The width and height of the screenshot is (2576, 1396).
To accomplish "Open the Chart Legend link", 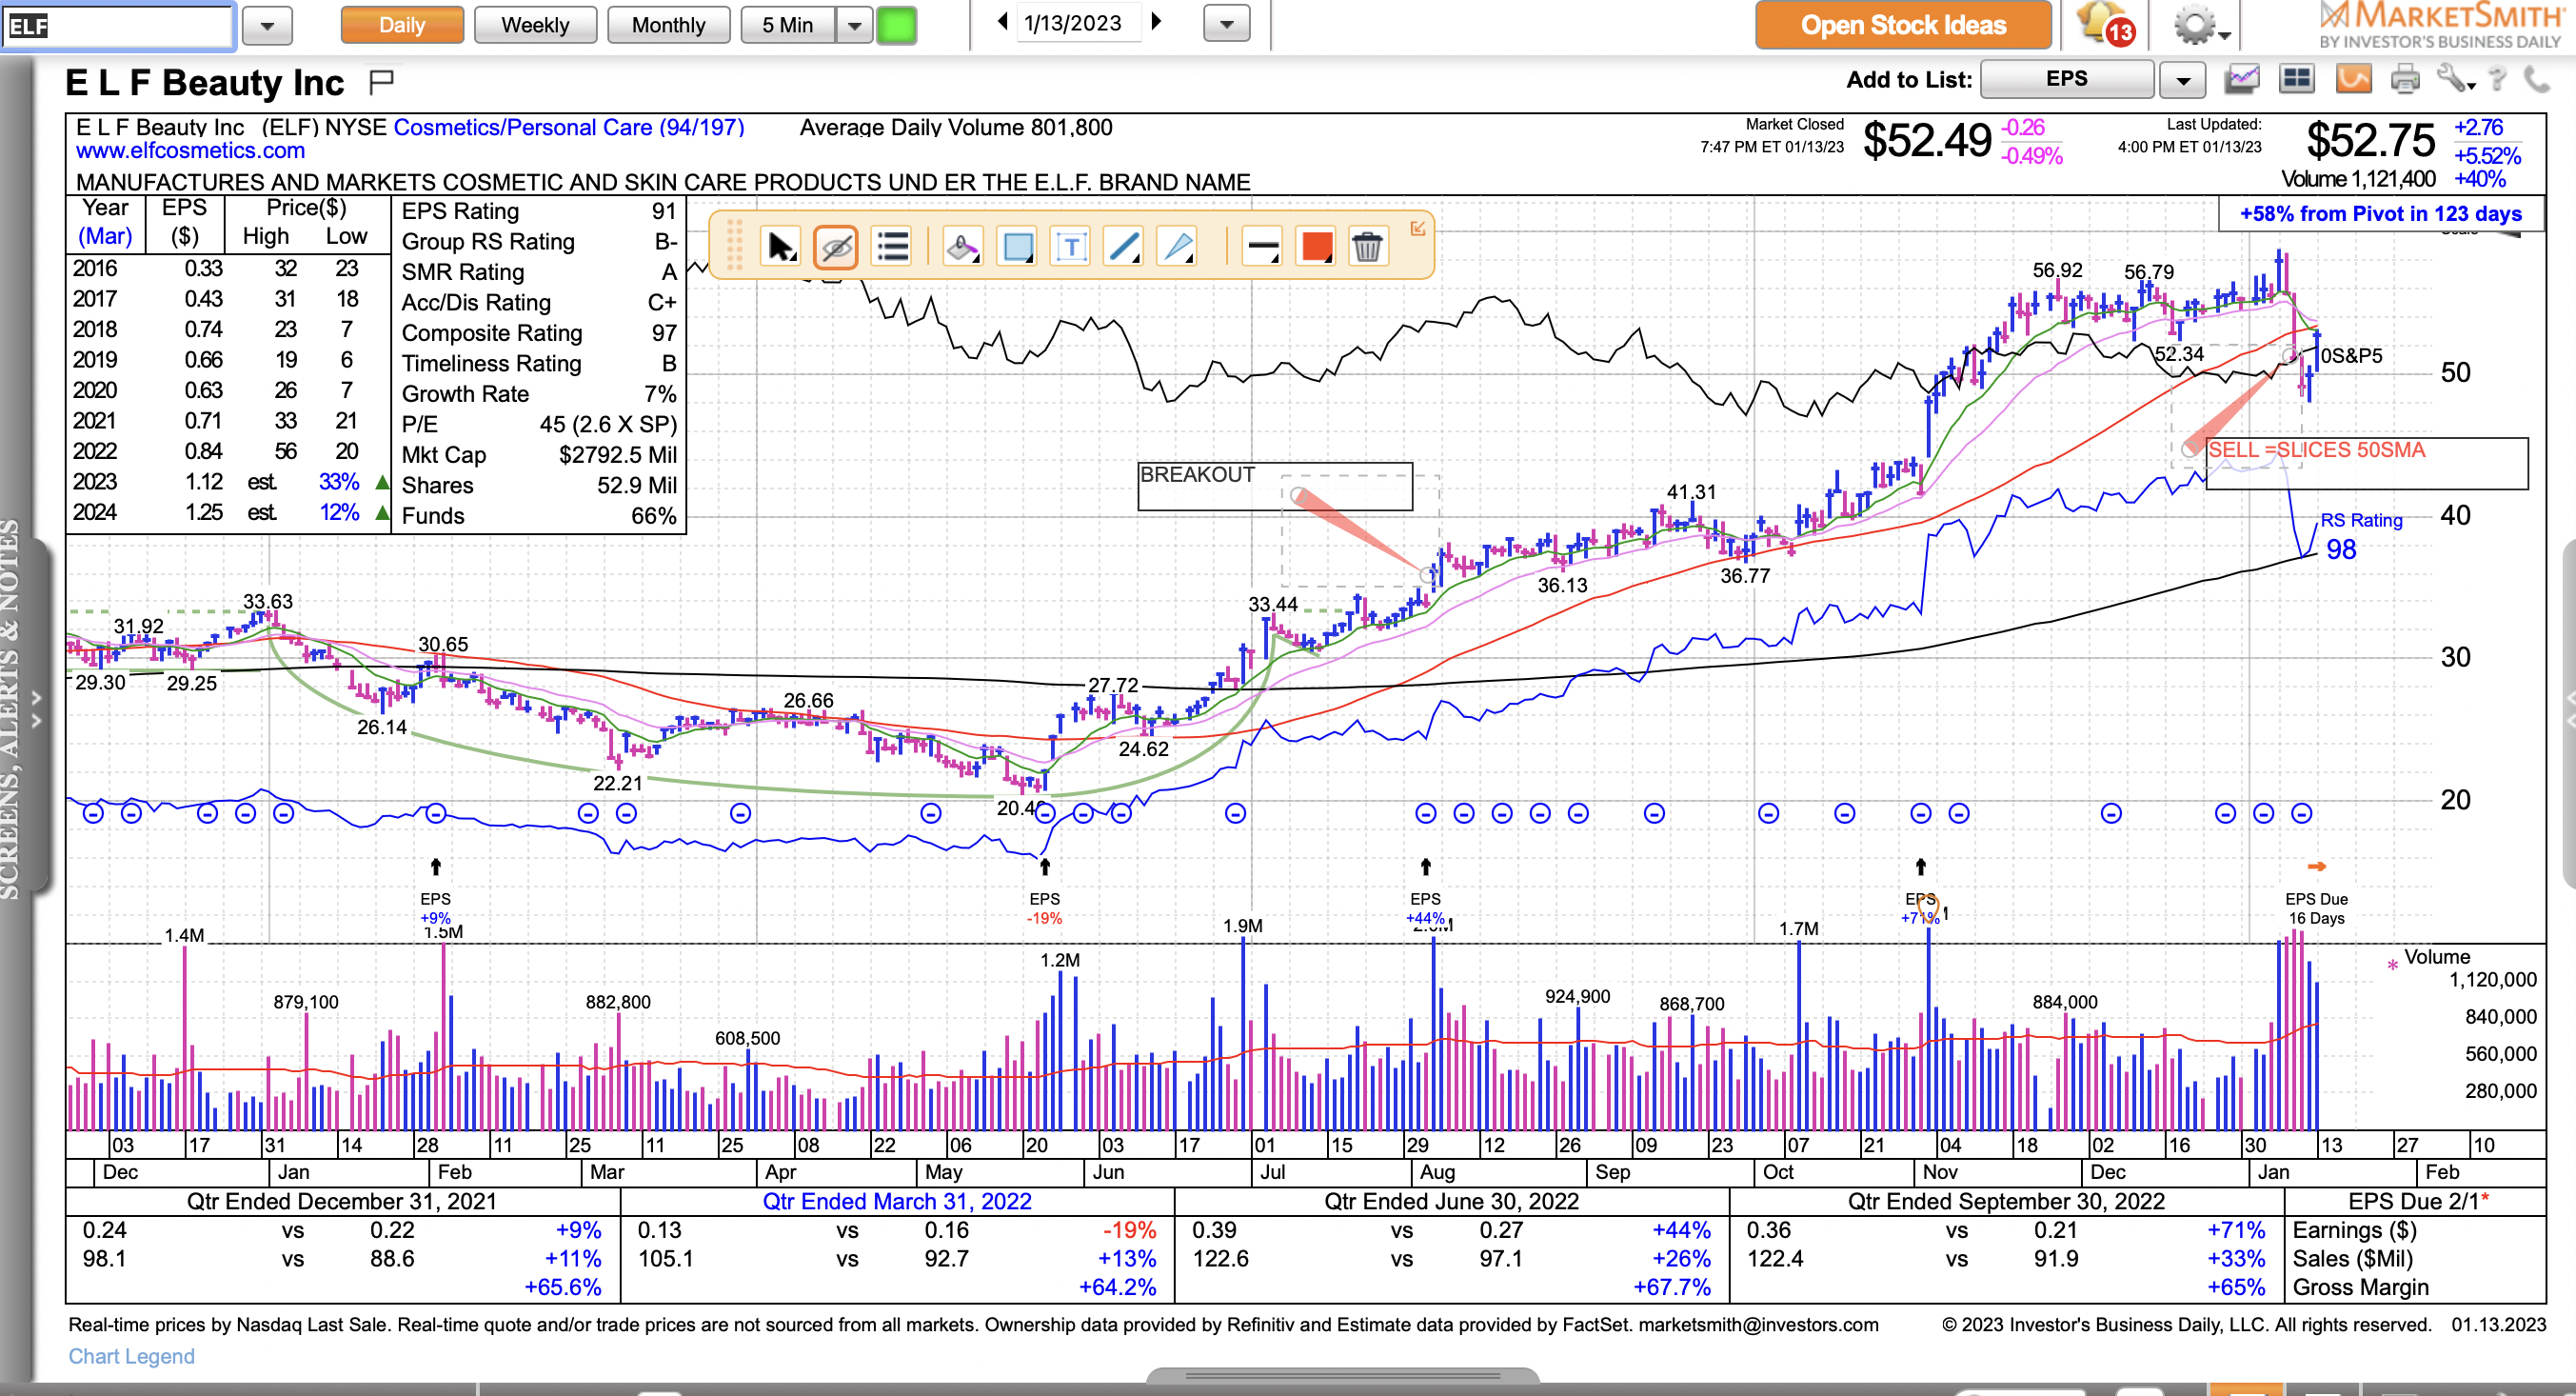I will click(x=131, y=1356).
